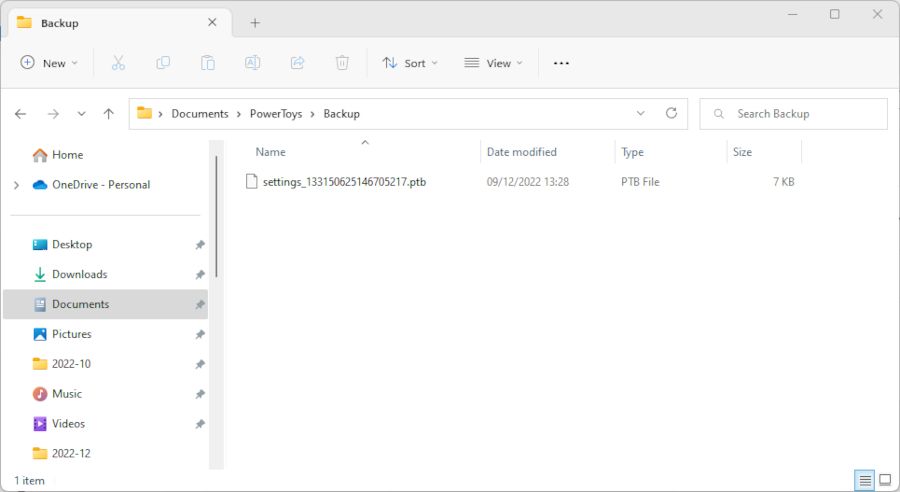Navigate to Documents breadcrumb

tap(200, 114)
